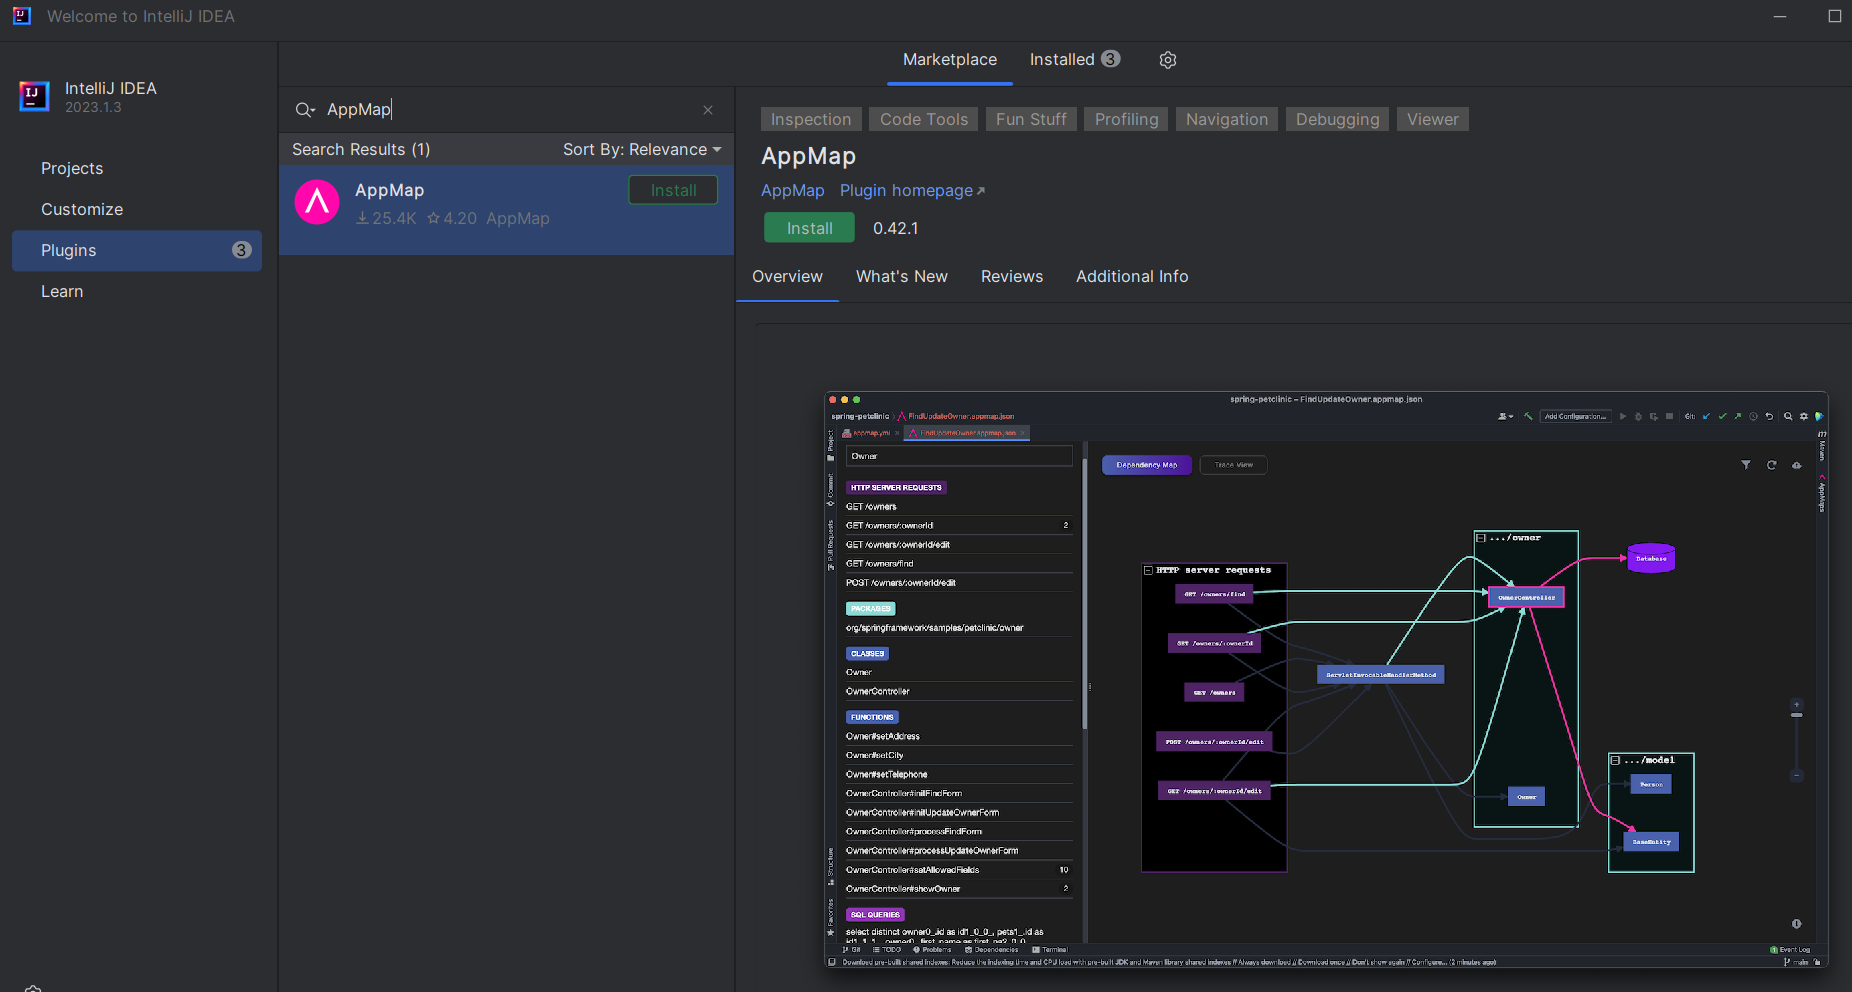Toggle the Inspection category filter
The image size is (1852, 992).
(x=810, y=119)
